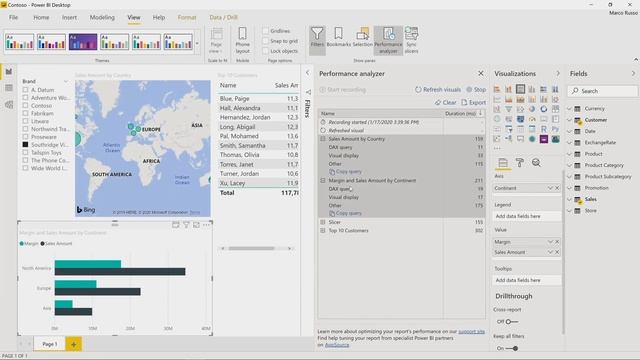
Task: Check the A. Datum brand
Action: (x=25, y=90)
